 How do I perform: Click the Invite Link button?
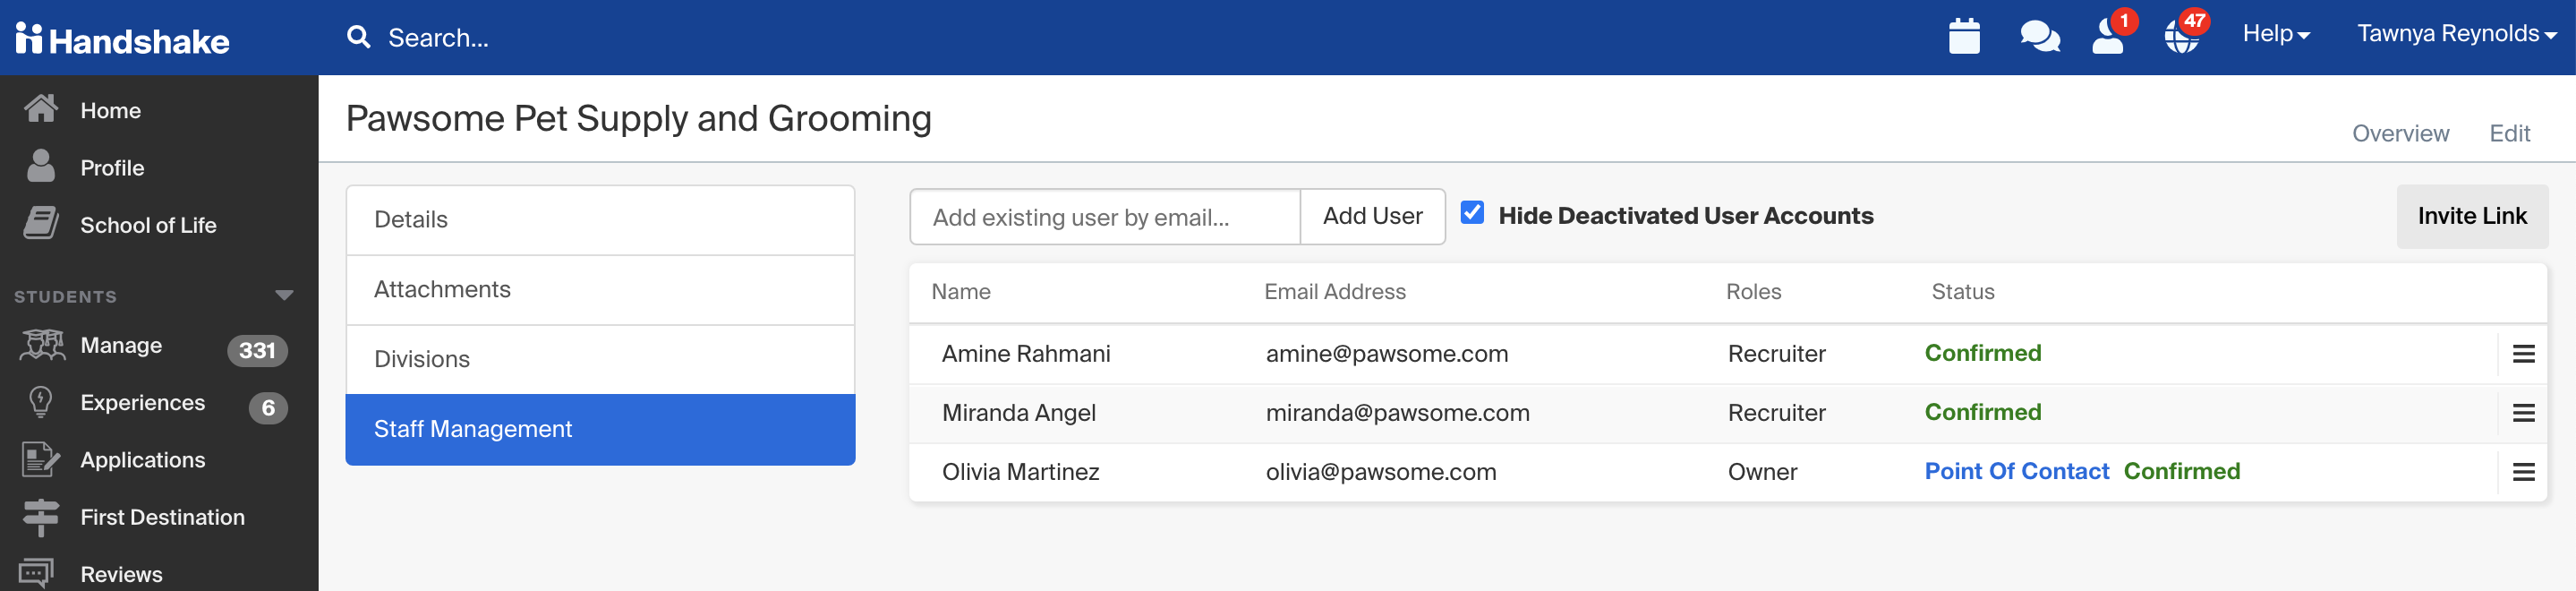click(2472, 217)
